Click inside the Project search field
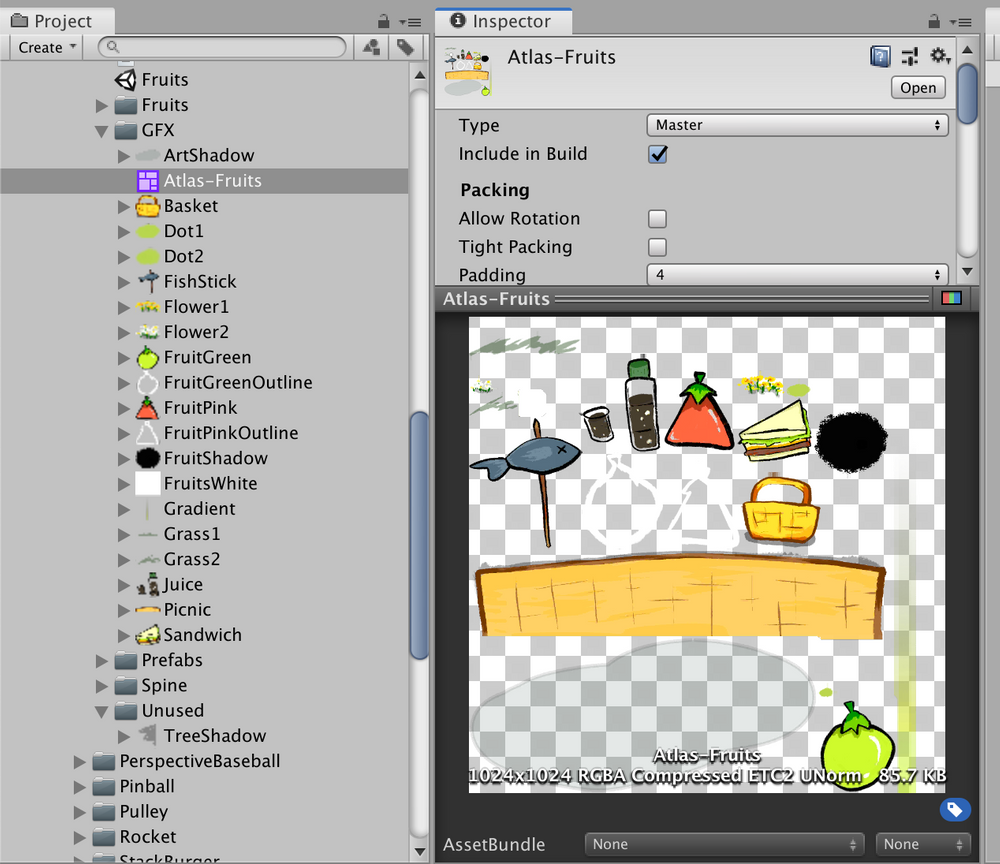This screenshot has width=1000, height=864. pyautogui.click(x=220, y=47)
